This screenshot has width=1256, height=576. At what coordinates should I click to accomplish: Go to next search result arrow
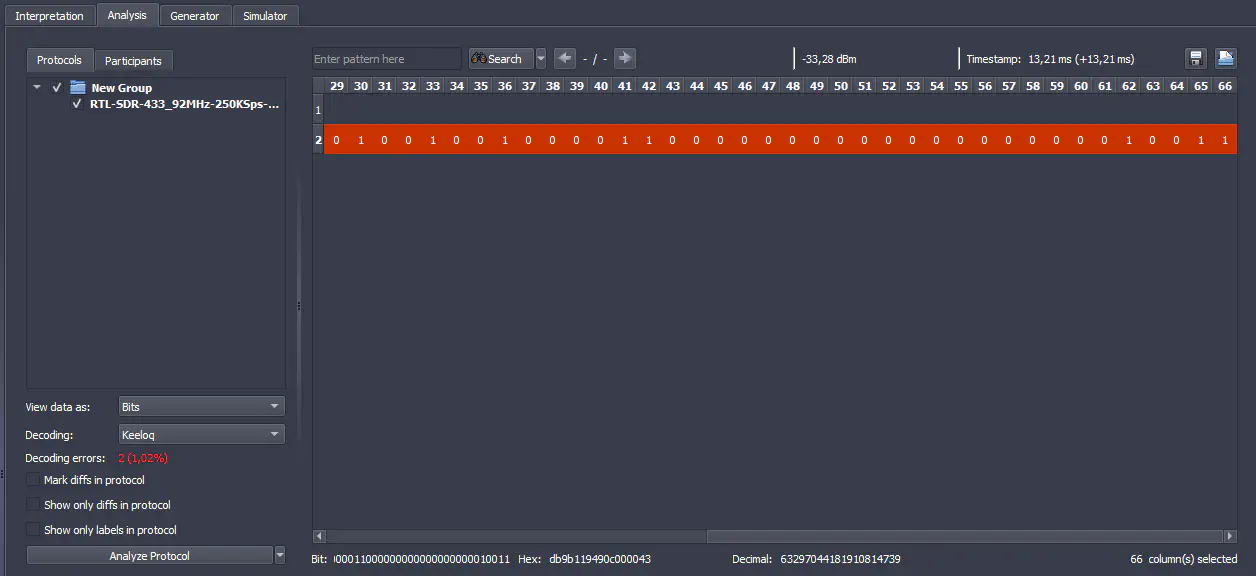tap(625, 59)
